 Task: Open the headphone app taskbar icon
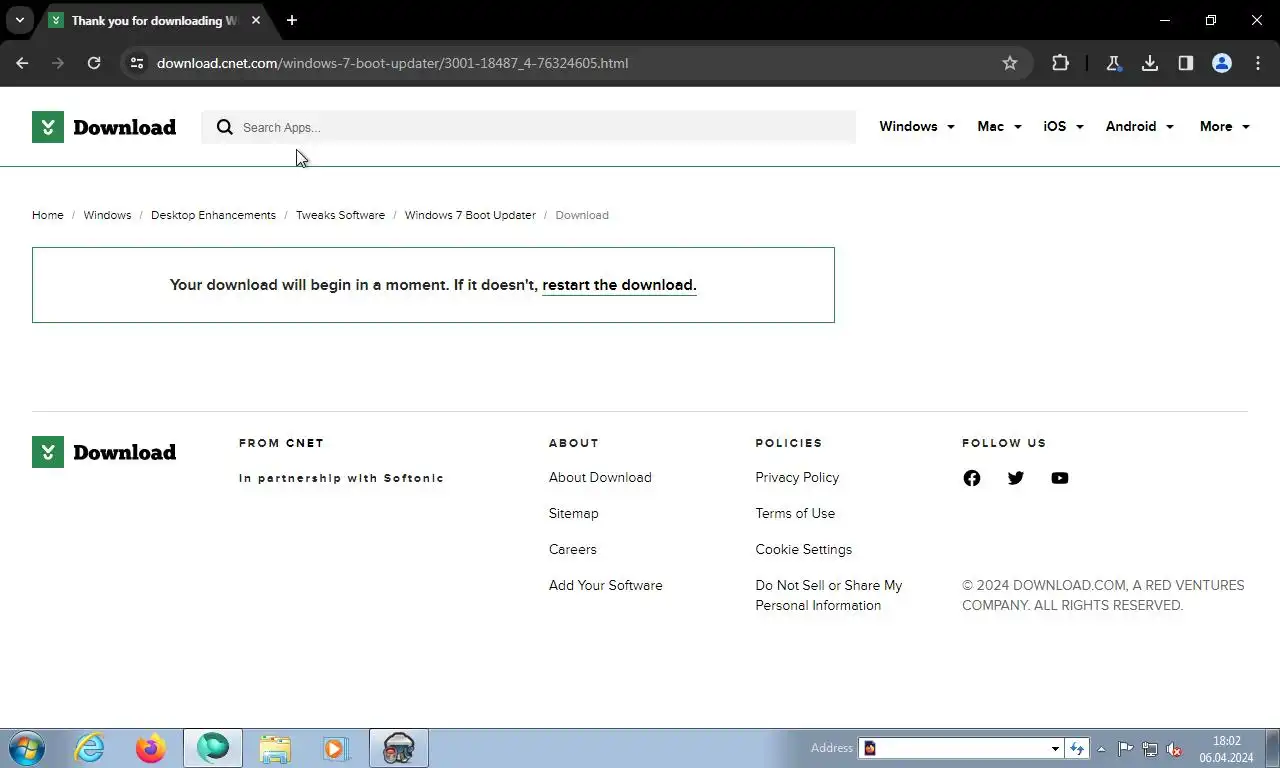click(399, 748)
